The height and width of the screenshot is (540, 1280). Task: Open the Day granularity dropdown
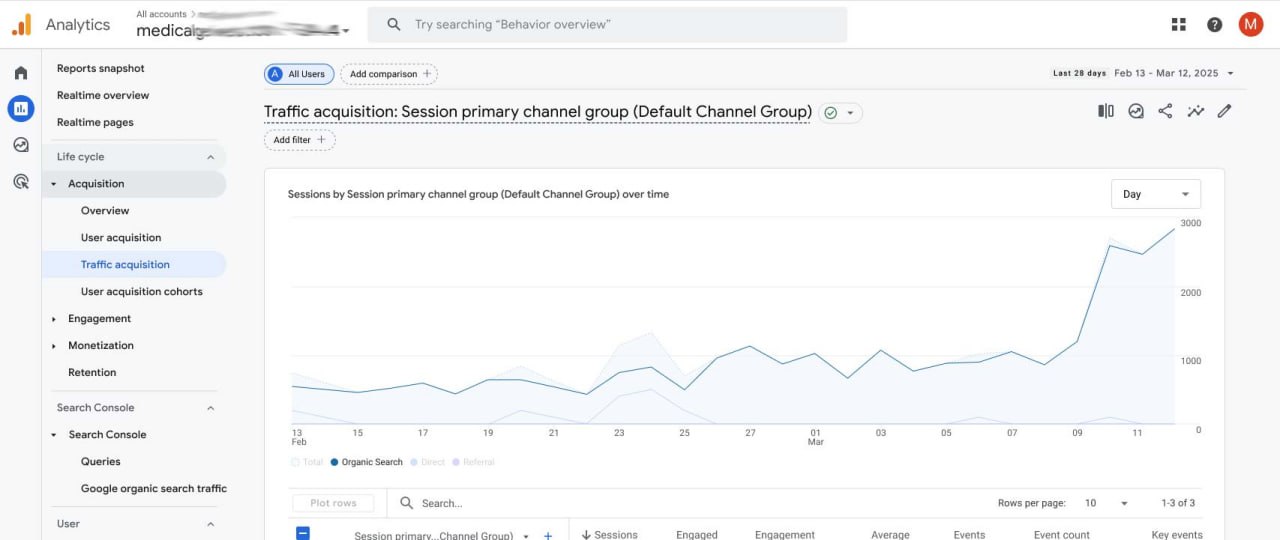(x=1155, y=194)
